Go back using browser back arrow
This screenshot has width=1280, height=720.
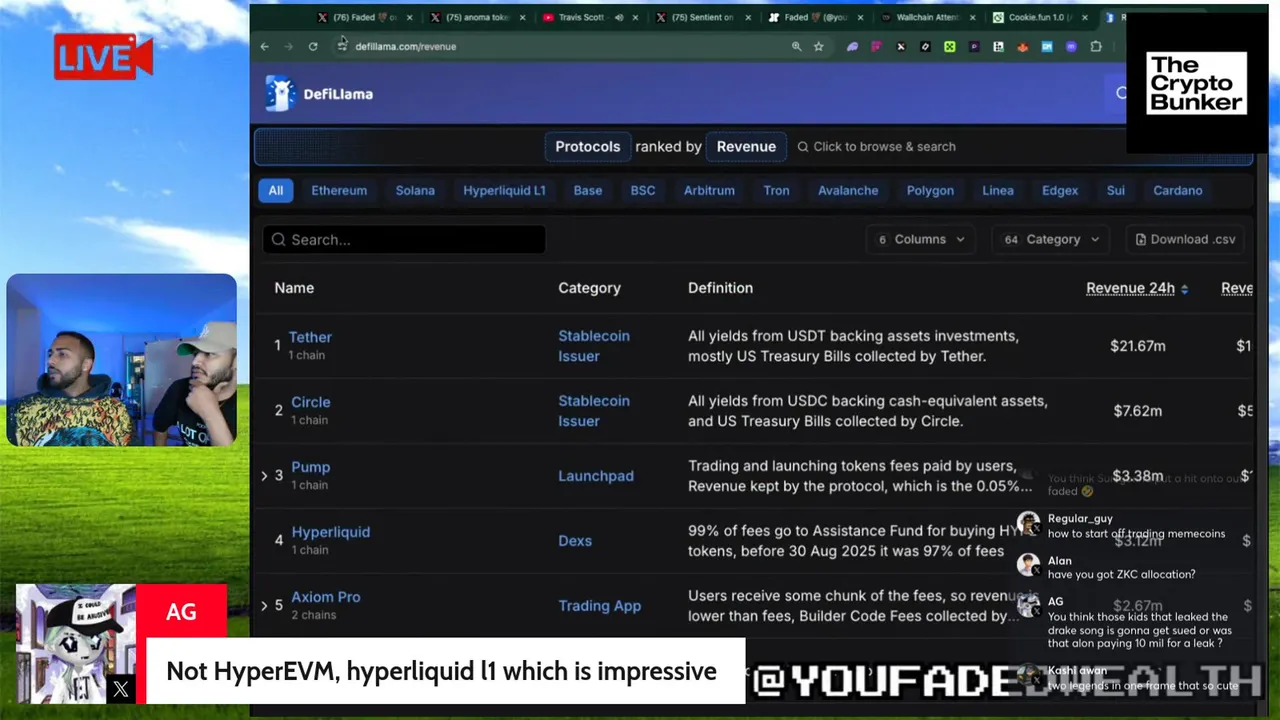point(264,46)
